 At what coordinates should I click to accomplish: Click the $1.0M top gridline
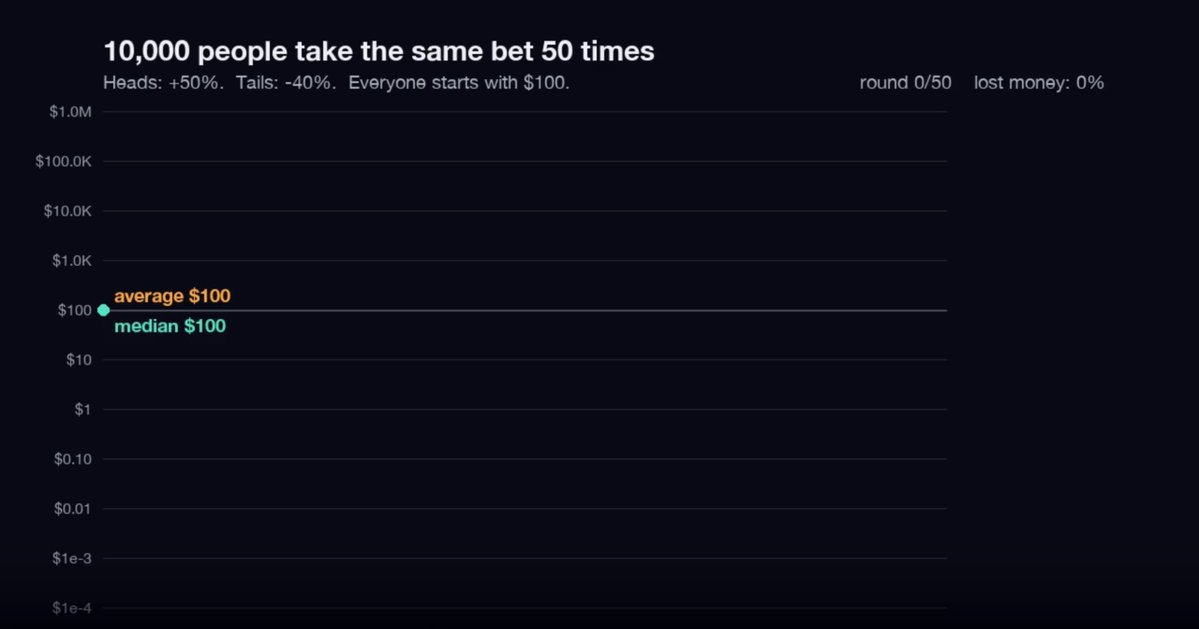[525, 112]
